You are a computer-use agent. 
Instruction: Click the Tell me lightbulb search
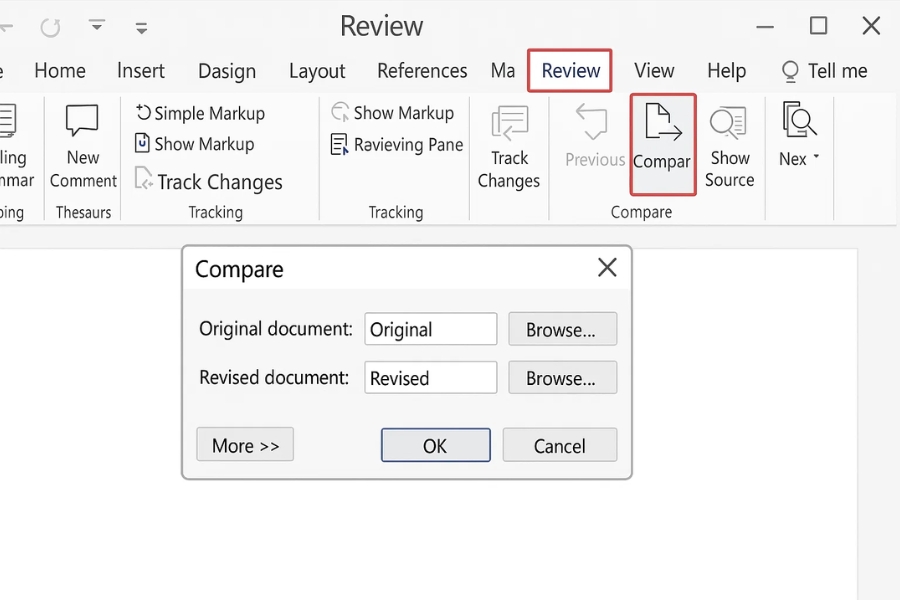pos(825,71)
